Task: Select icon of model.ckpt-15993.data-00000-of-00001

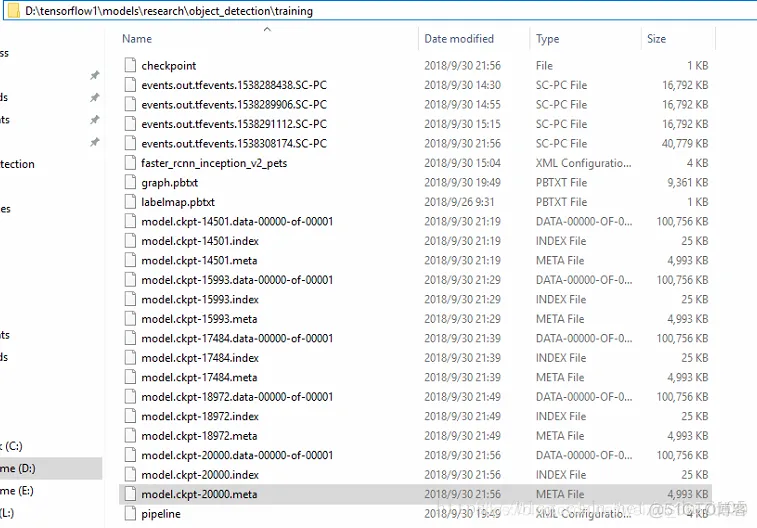Action: 130,279
